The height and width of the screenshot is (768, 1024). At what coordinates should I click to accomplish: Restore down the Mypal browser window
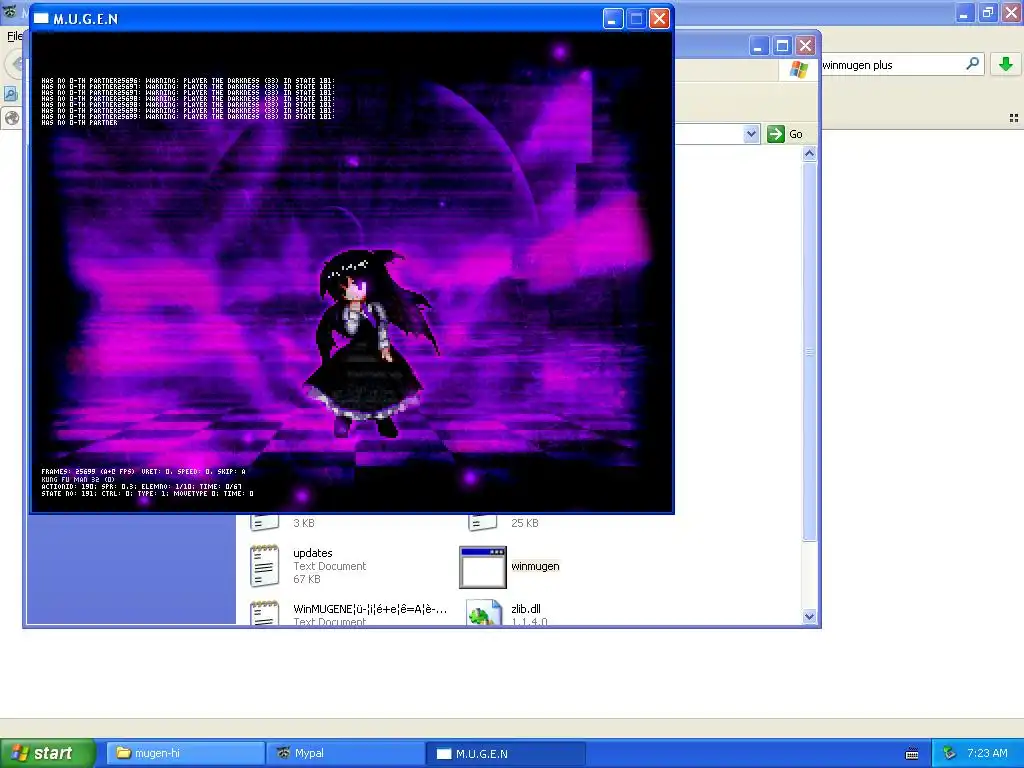tap(988, 12)
